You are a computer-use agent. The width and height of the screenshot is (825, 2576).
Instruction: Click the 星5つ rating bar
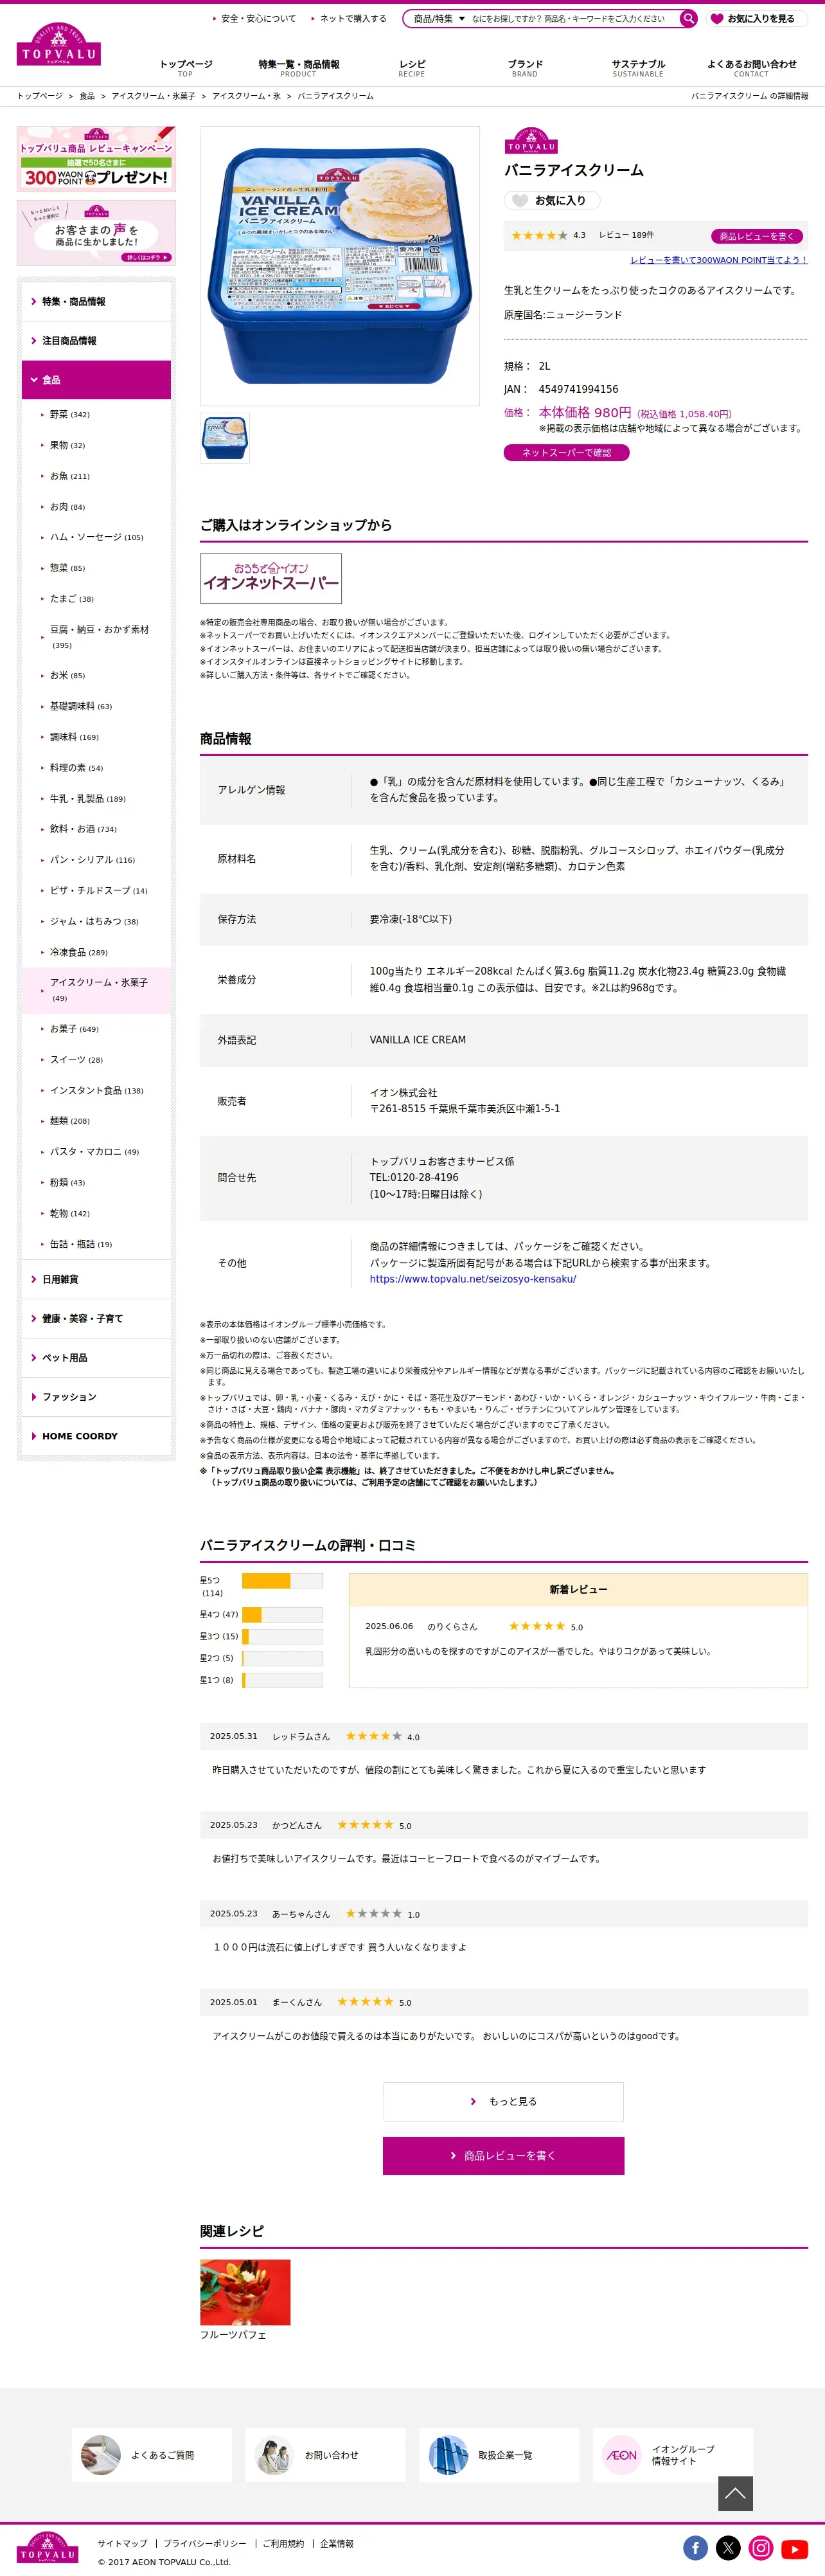pos(282,1581)
